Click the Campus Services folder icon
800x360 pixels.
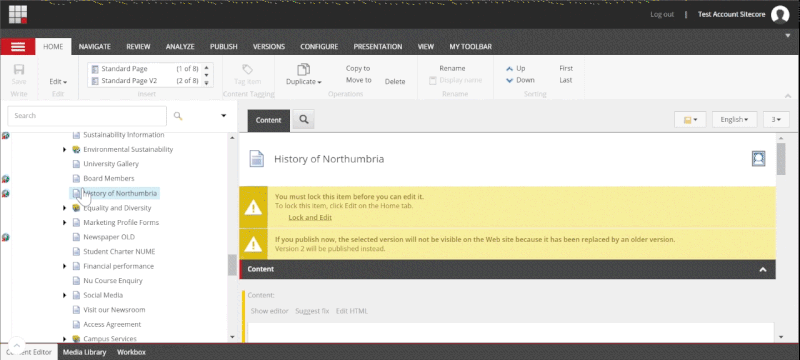(76, 339)
